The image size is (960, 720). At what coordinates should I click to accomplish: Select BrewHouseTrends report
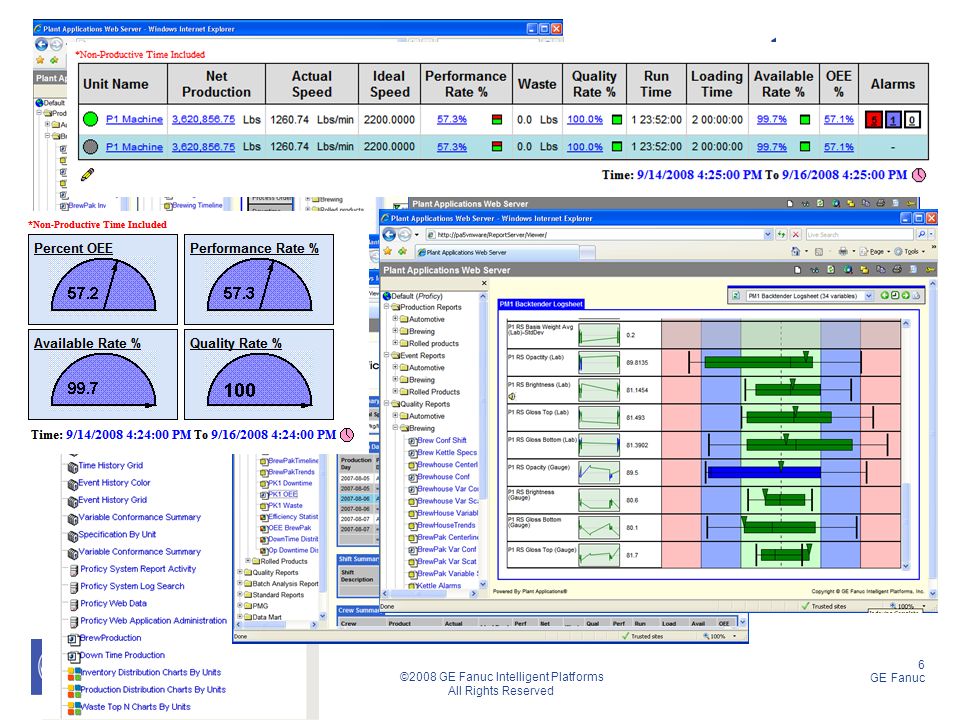446,525
